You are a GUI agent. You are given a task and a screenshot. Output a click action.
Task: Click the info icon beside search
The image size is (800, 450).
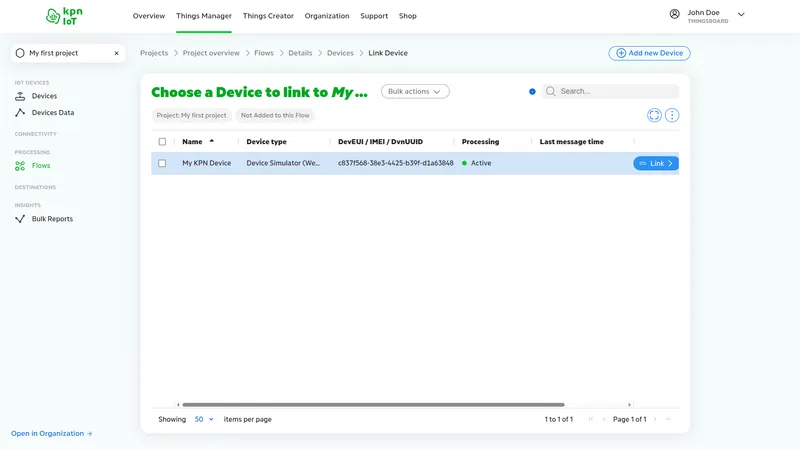[x=532, y=92]
